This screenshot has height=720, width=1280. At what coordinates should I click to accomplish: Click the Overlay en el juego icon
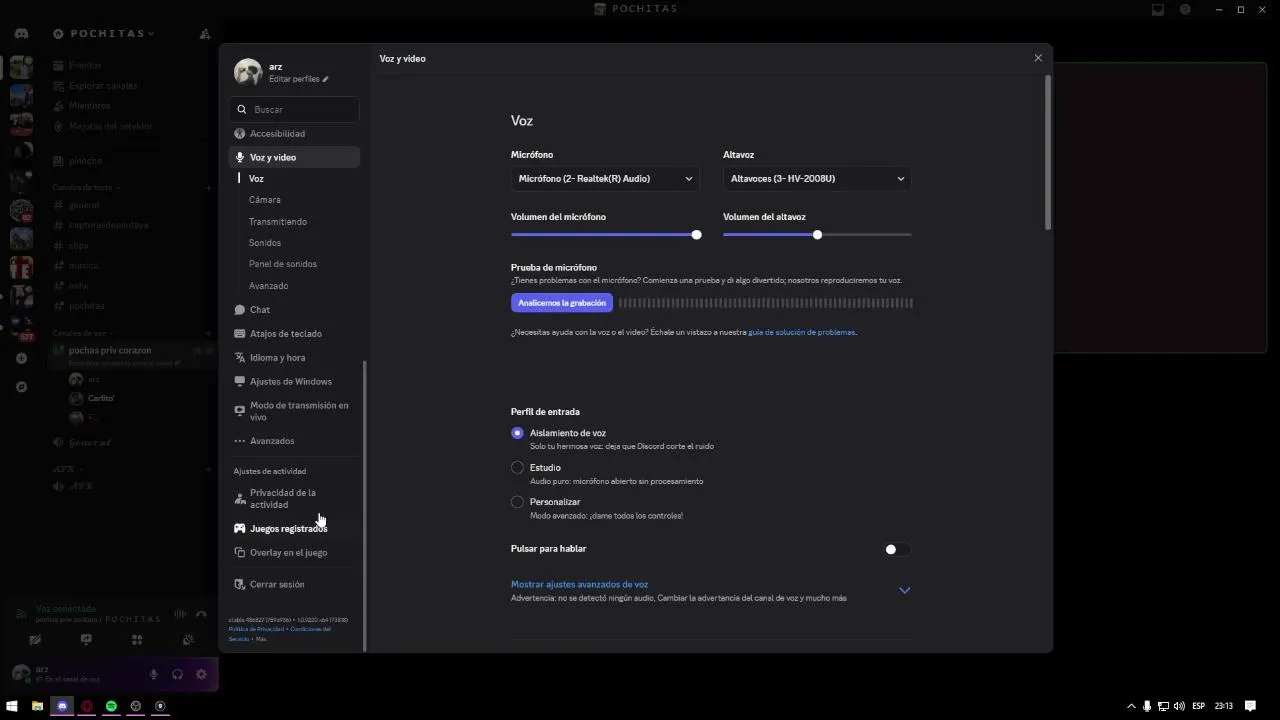tap(240, 553)
